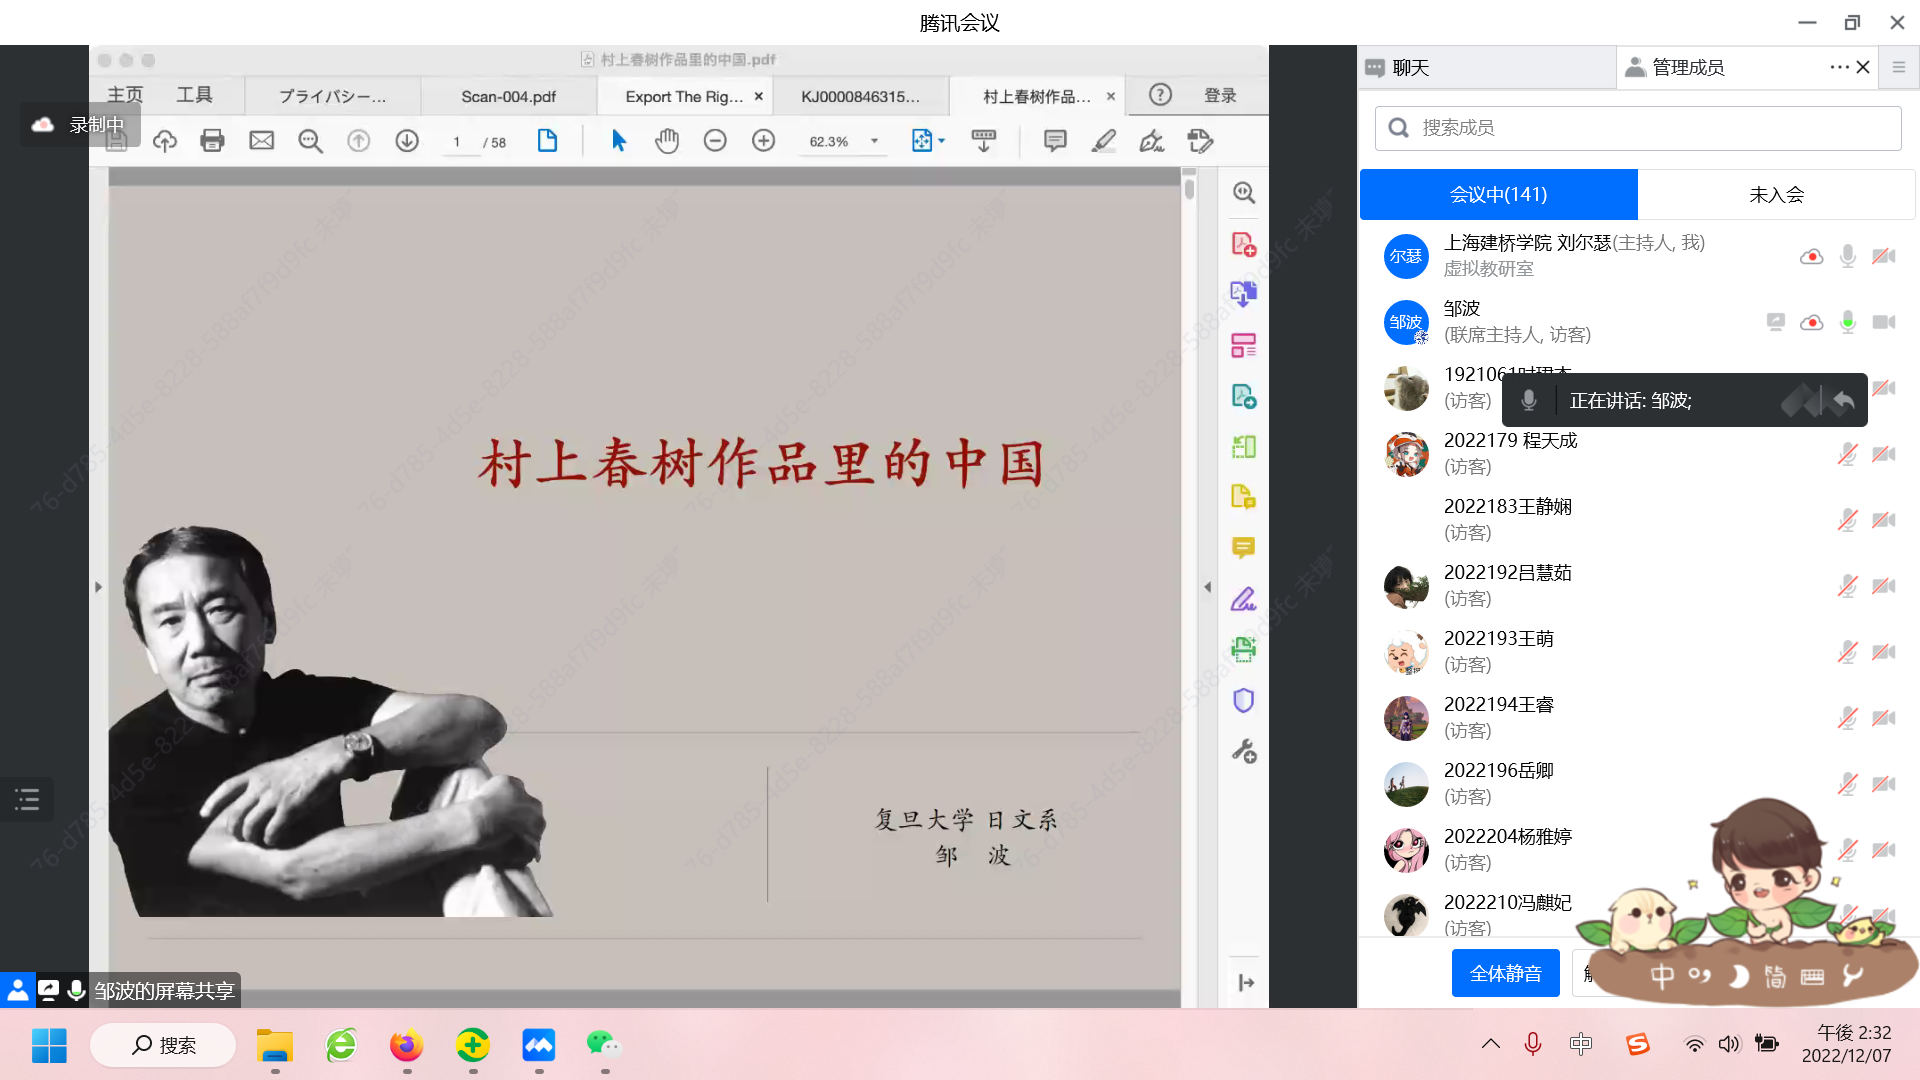This screenshot has width=1920, height=1080.
Task: Toggle camera for 上海建桥学院 刘尔瑟
Action: pyautogui.click(x=1884, y=256)
